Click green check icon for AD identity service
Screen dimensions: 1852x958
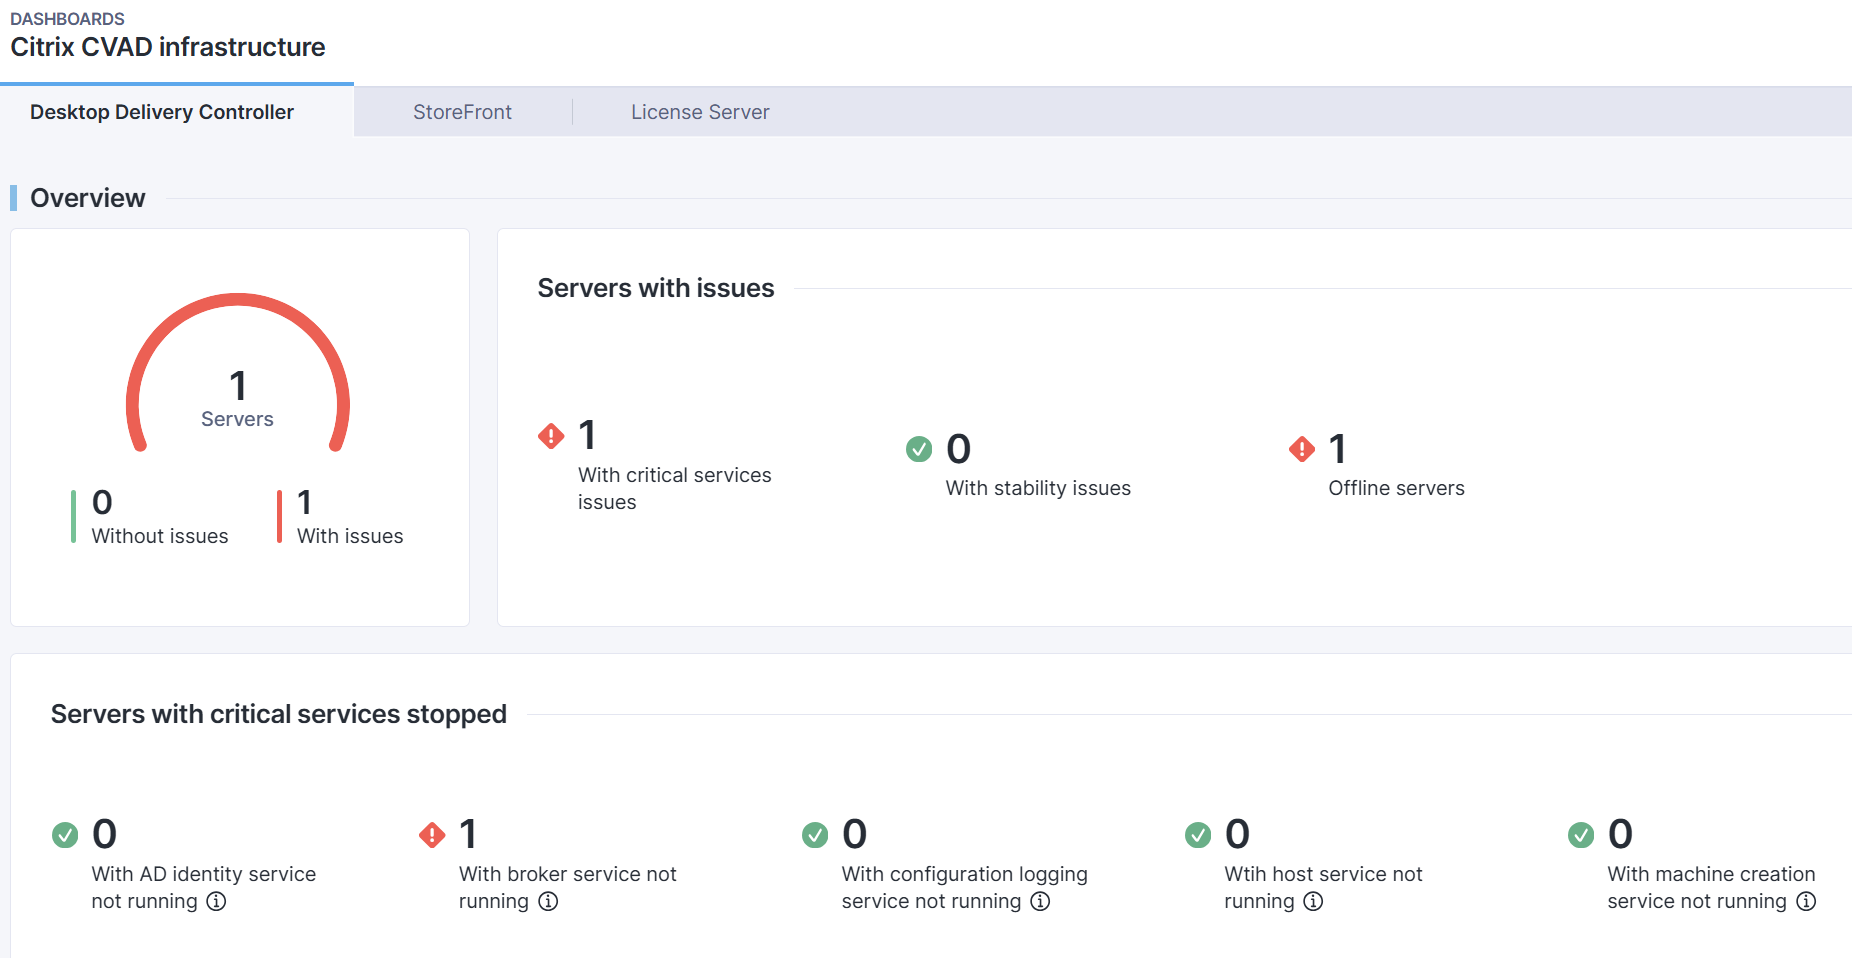point(65,834)
